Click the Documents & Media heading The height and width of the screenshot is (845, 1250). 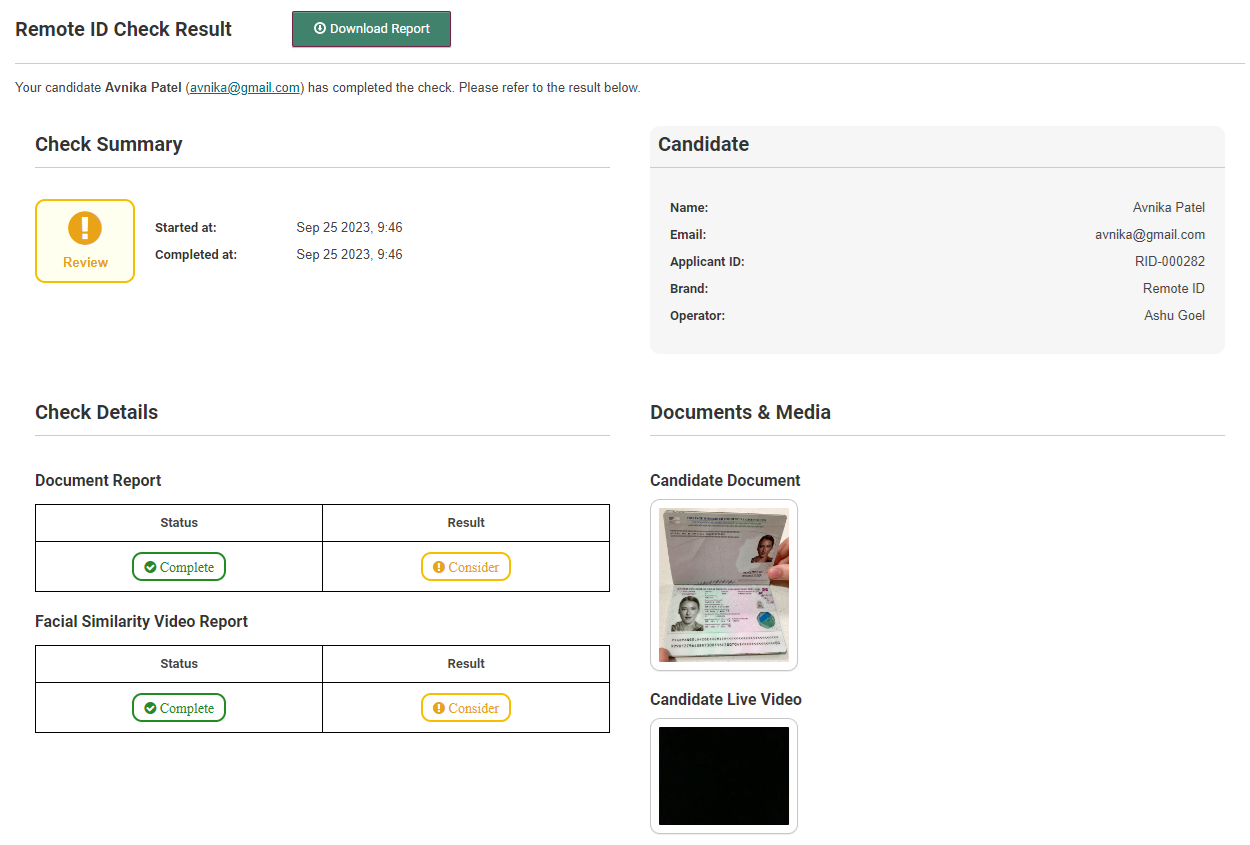(740, 412)
